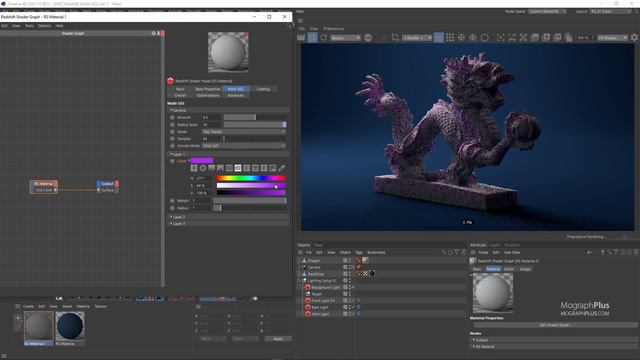
Task: Toggle the Amount parameter animation dot
Action: (x=172, y=117)
